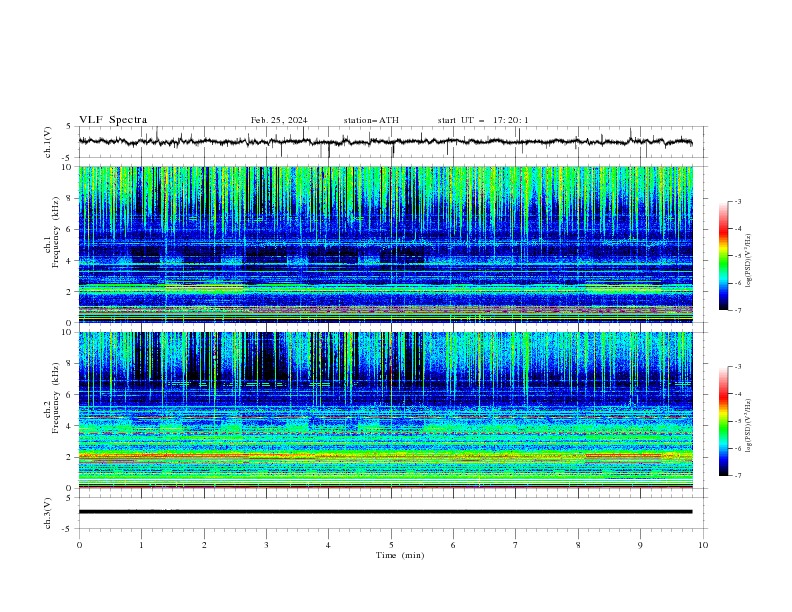Click the red 2 kHz band in ch.2 spectrogram
The height and width of the screenshot is (612, 792).
pyautogui.click(x=385, y=456)
